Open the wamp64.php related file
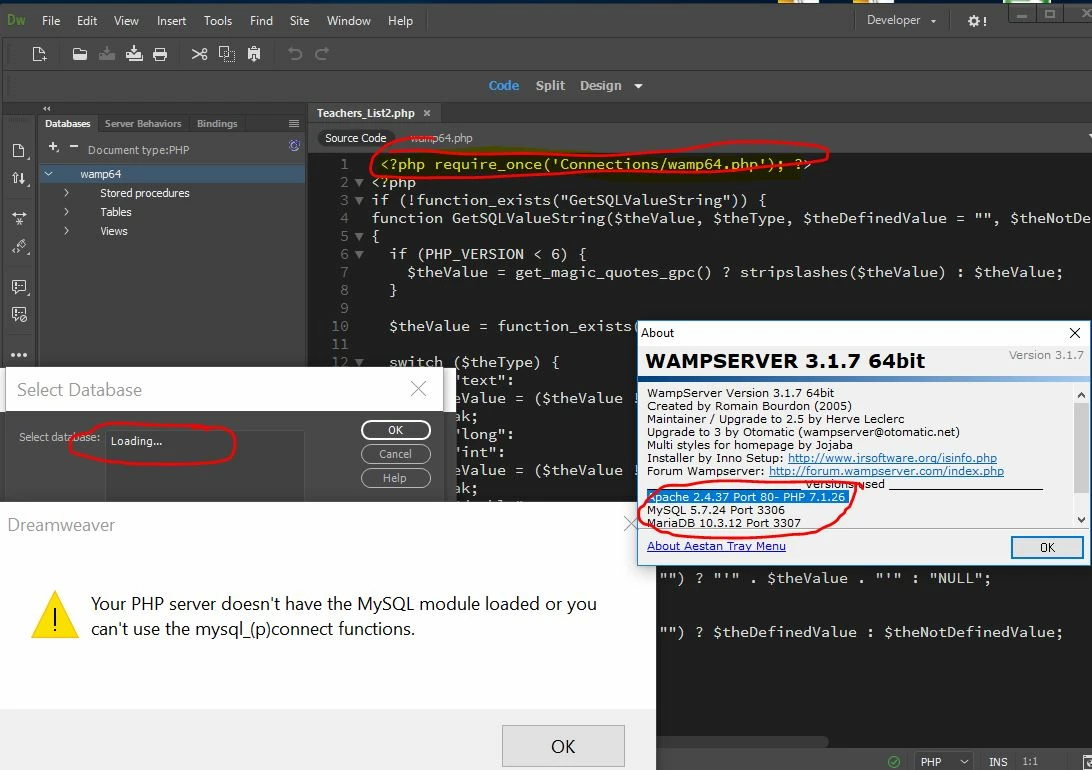The width and height of the screenshot is (1092, 770). tap(441, 138)
